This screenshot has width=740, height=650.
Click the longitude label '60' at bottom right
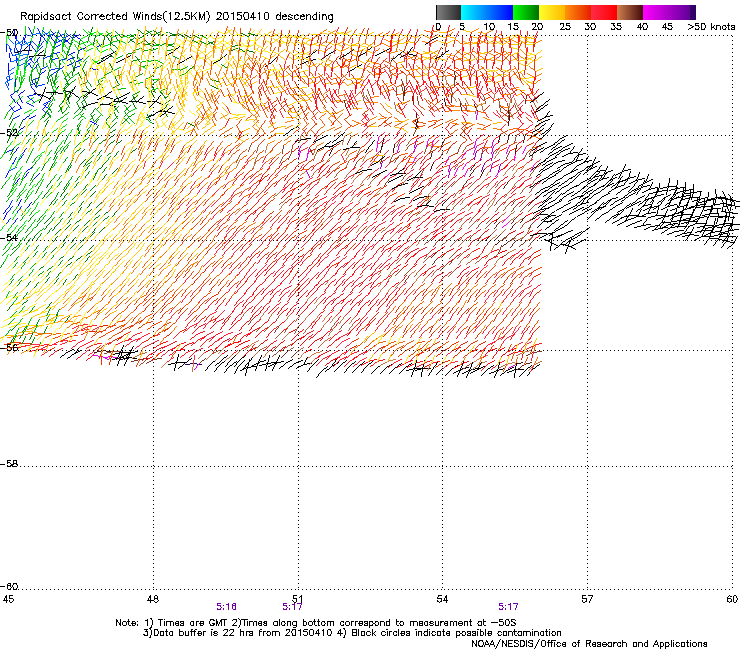click(x=732, y=599)
